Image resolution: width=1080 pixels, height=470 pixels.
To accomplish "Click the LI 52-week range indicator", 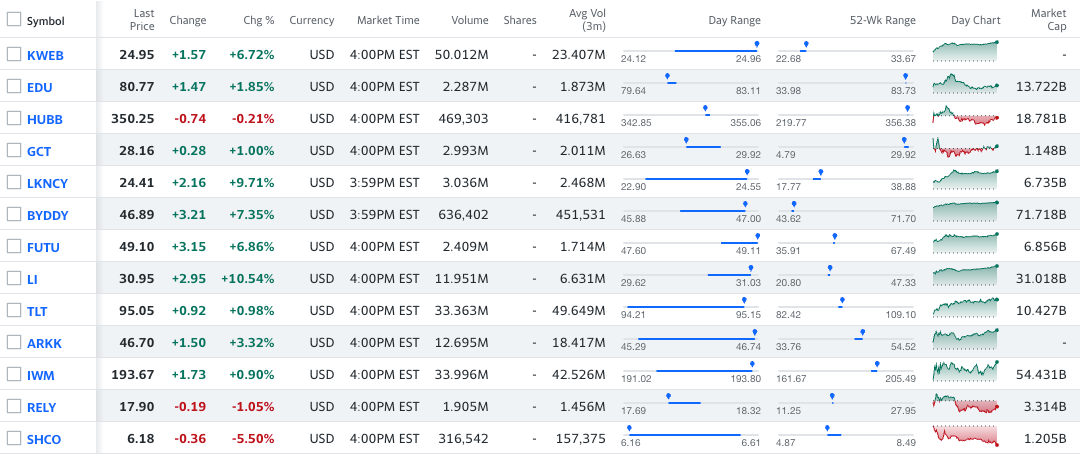I will (829, 269).
